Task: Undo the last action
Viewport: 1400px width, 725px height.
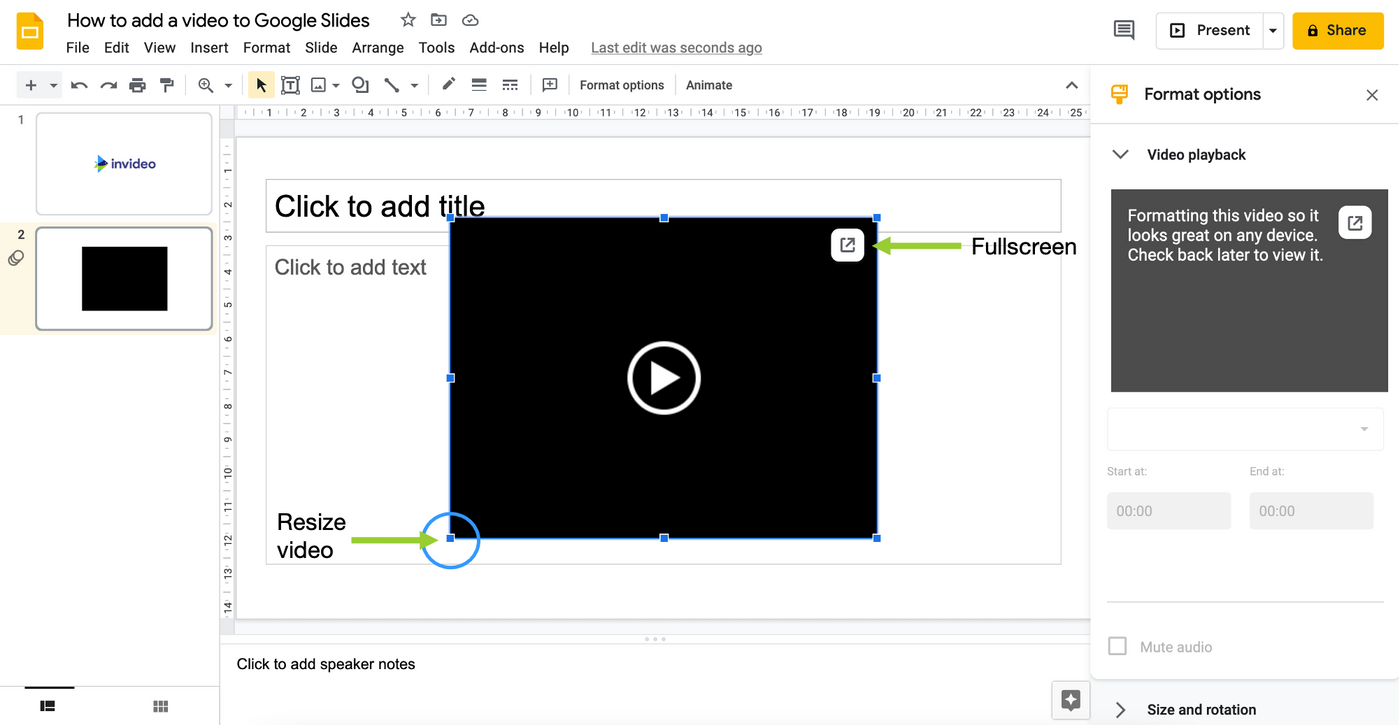Action: click(x=79, y=85)
